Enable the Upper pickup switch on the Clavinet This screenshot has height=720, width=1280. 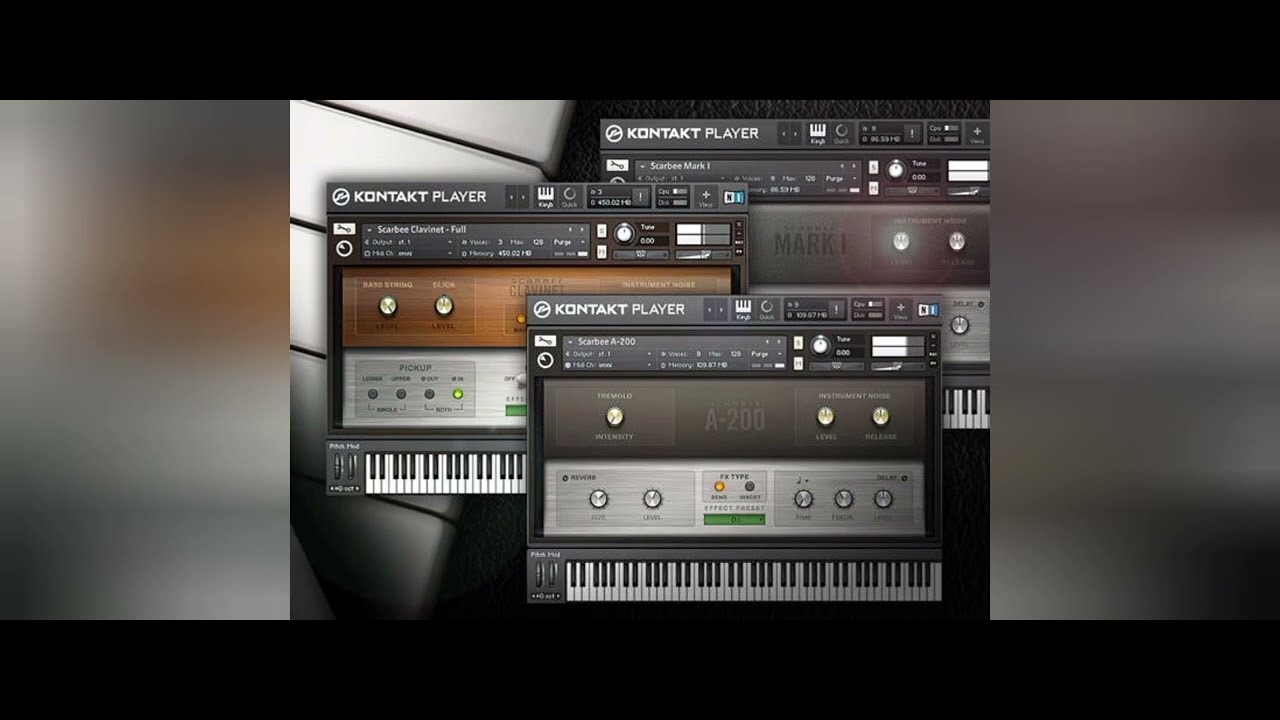(x=400, y=394)
